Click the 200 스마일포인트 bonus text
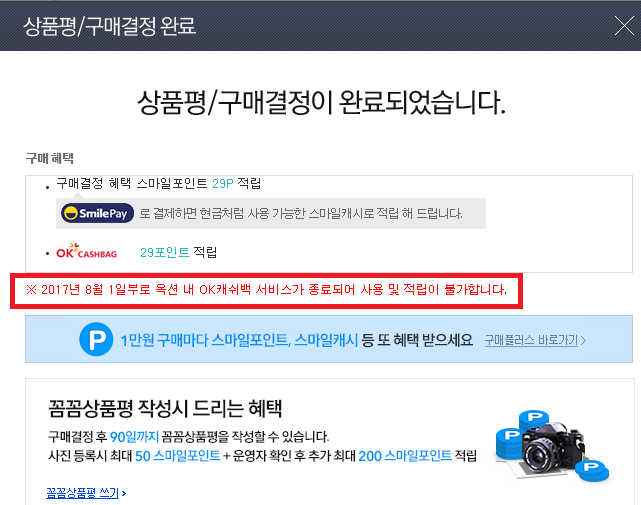The image size is (641, 505). pos(408,456)
